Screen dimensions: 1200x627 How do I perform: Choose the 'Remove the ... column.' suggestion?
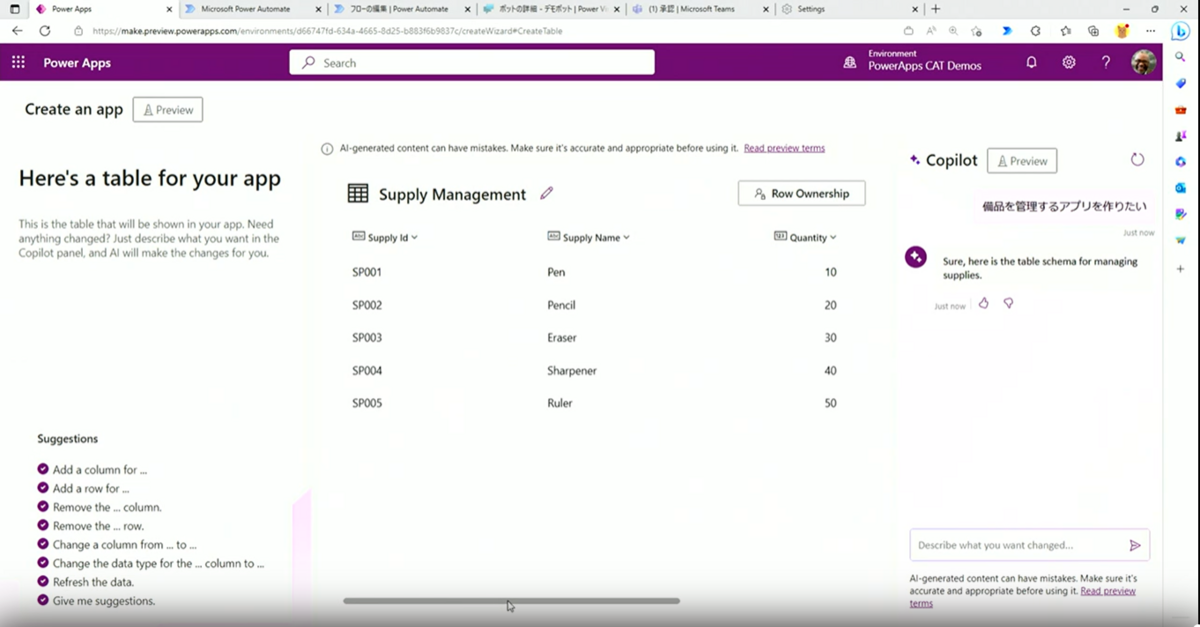pyautogui.click(x=107, y=507)
